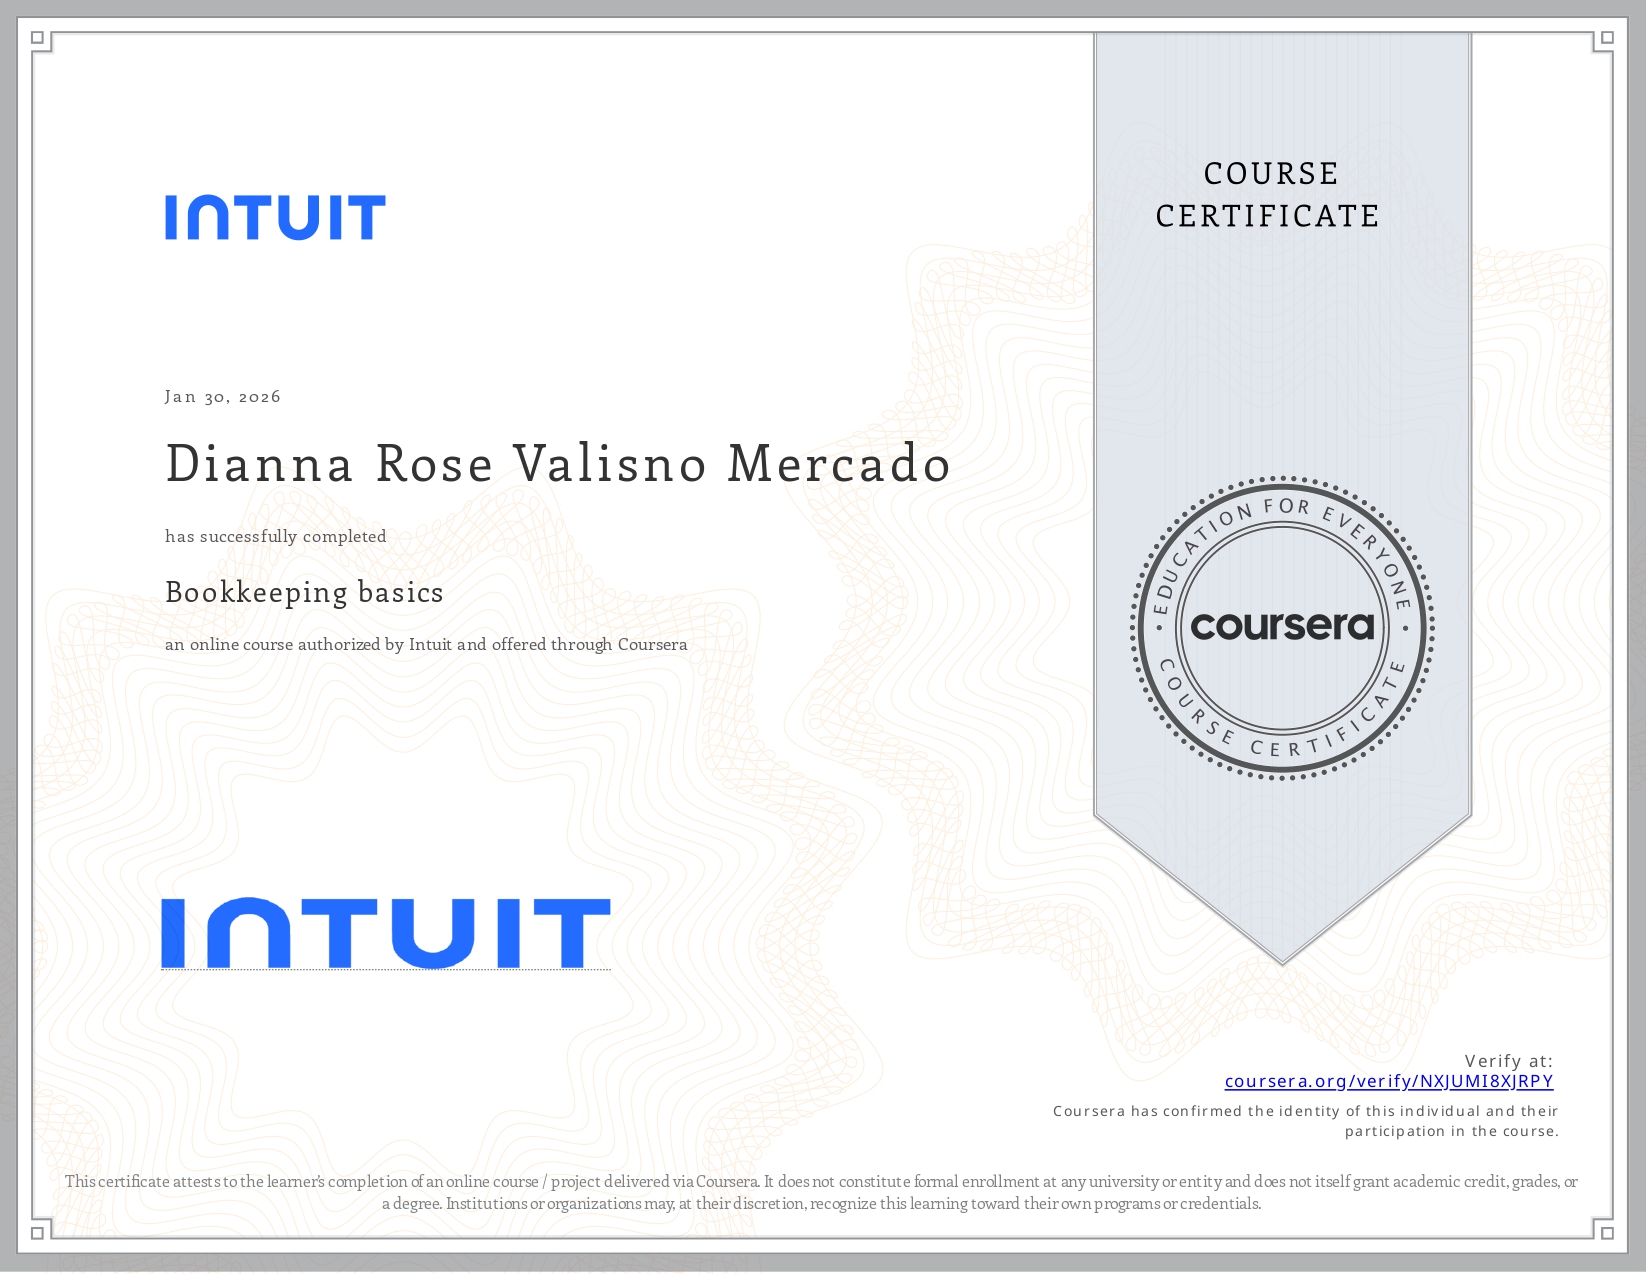
Task: Click the 'Verify at:' label
Action: (1509, 1061)
